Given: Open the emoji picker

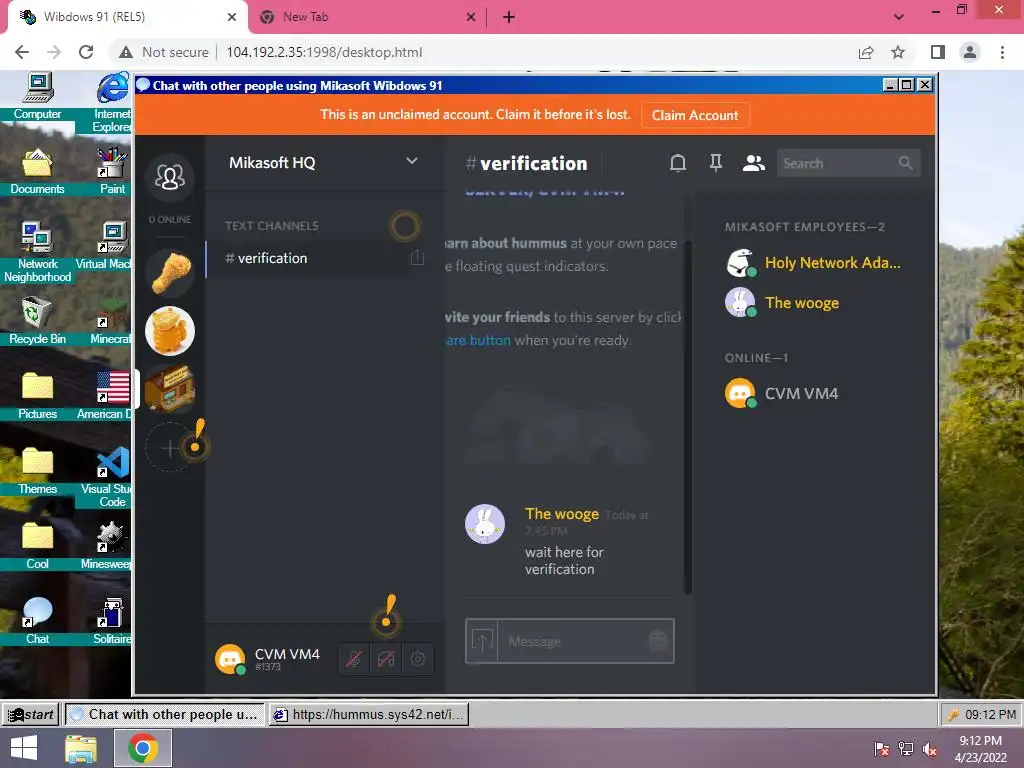Looking at the screenshot, I should coord(658,640).
